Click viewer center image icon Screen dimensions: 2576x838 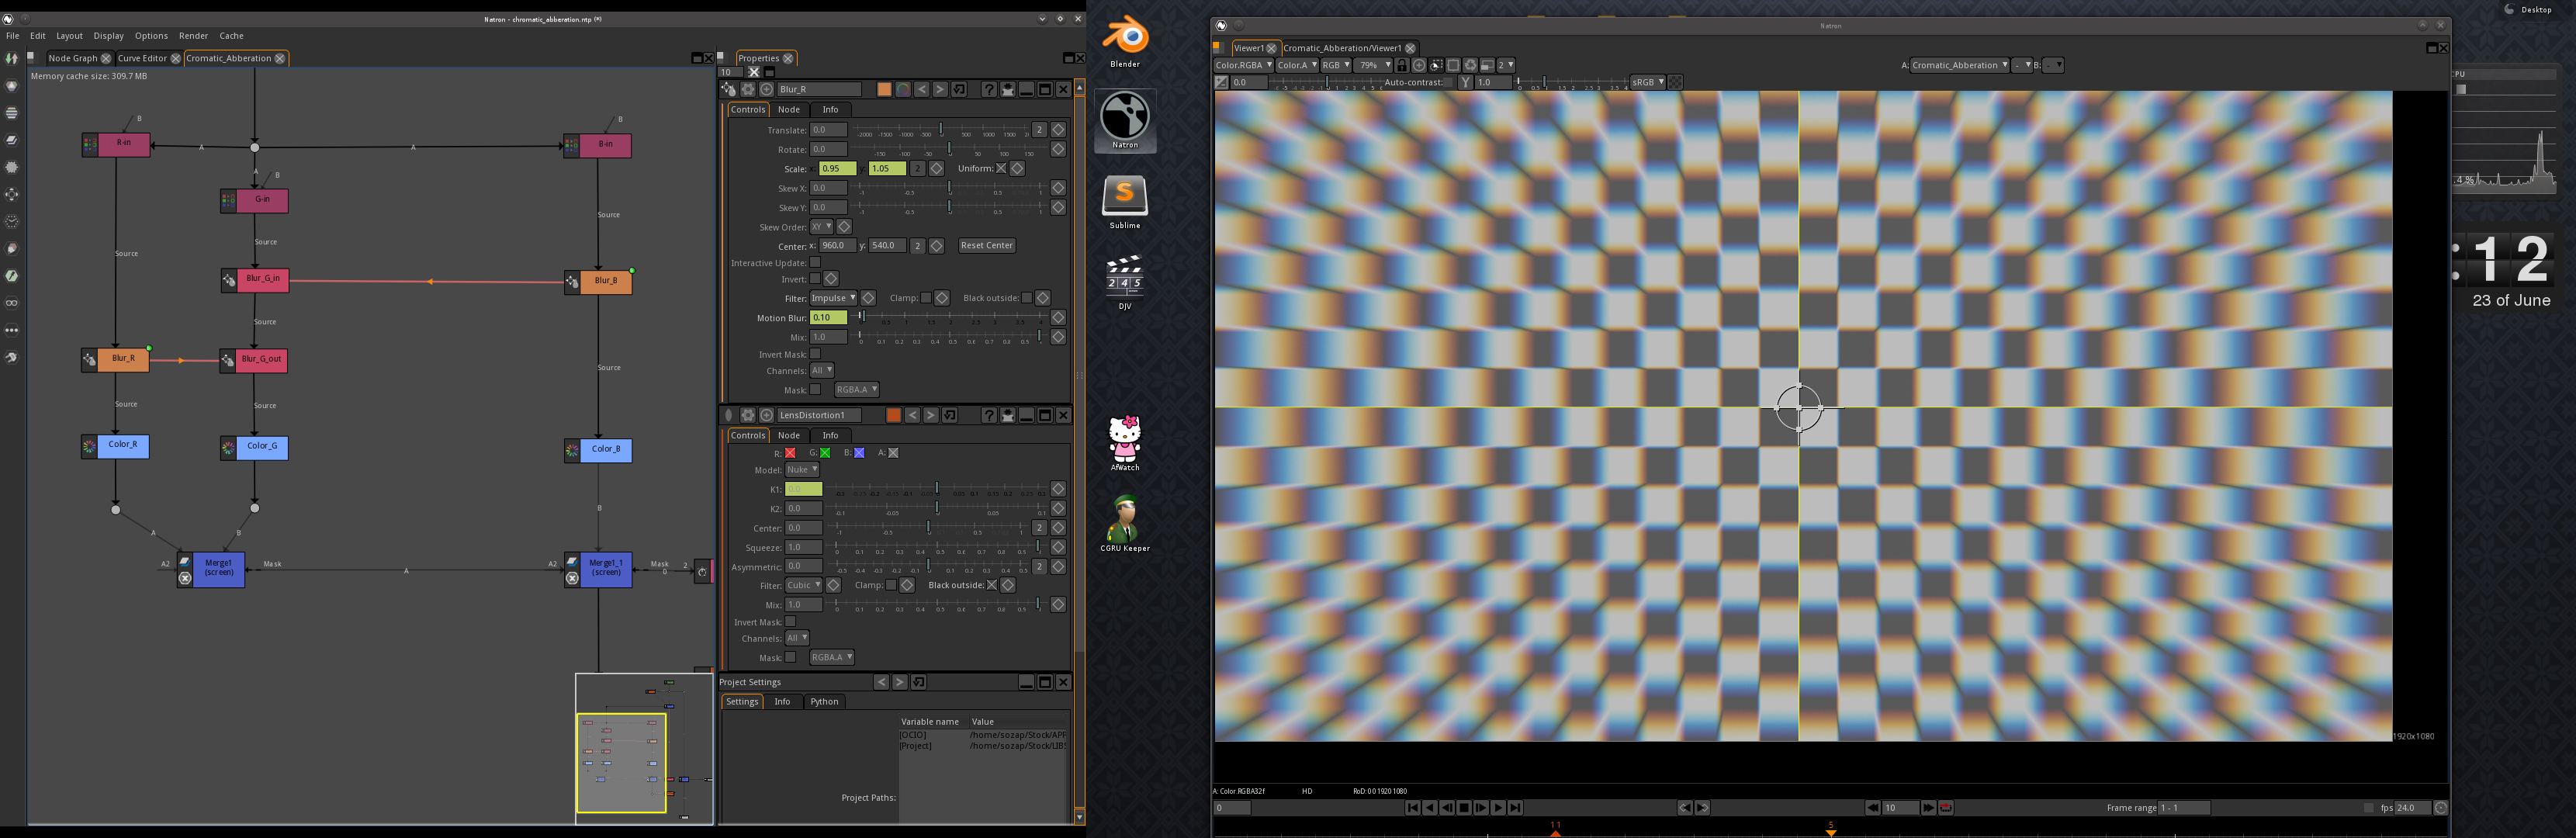pos(1419,65)
